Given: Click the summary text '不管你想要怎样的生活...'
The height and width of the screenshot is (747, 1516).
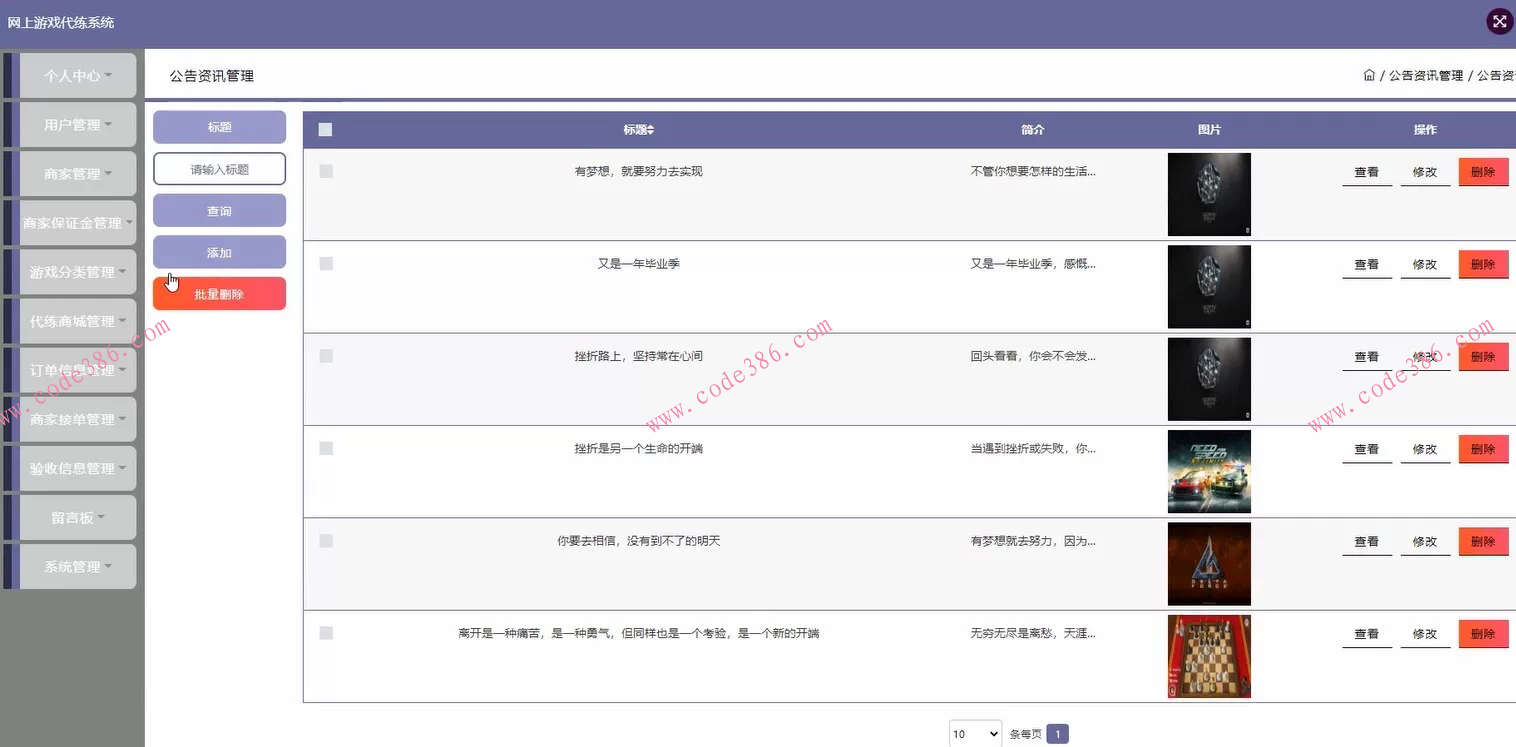Looking at the screenshot, I should 1033,171.
